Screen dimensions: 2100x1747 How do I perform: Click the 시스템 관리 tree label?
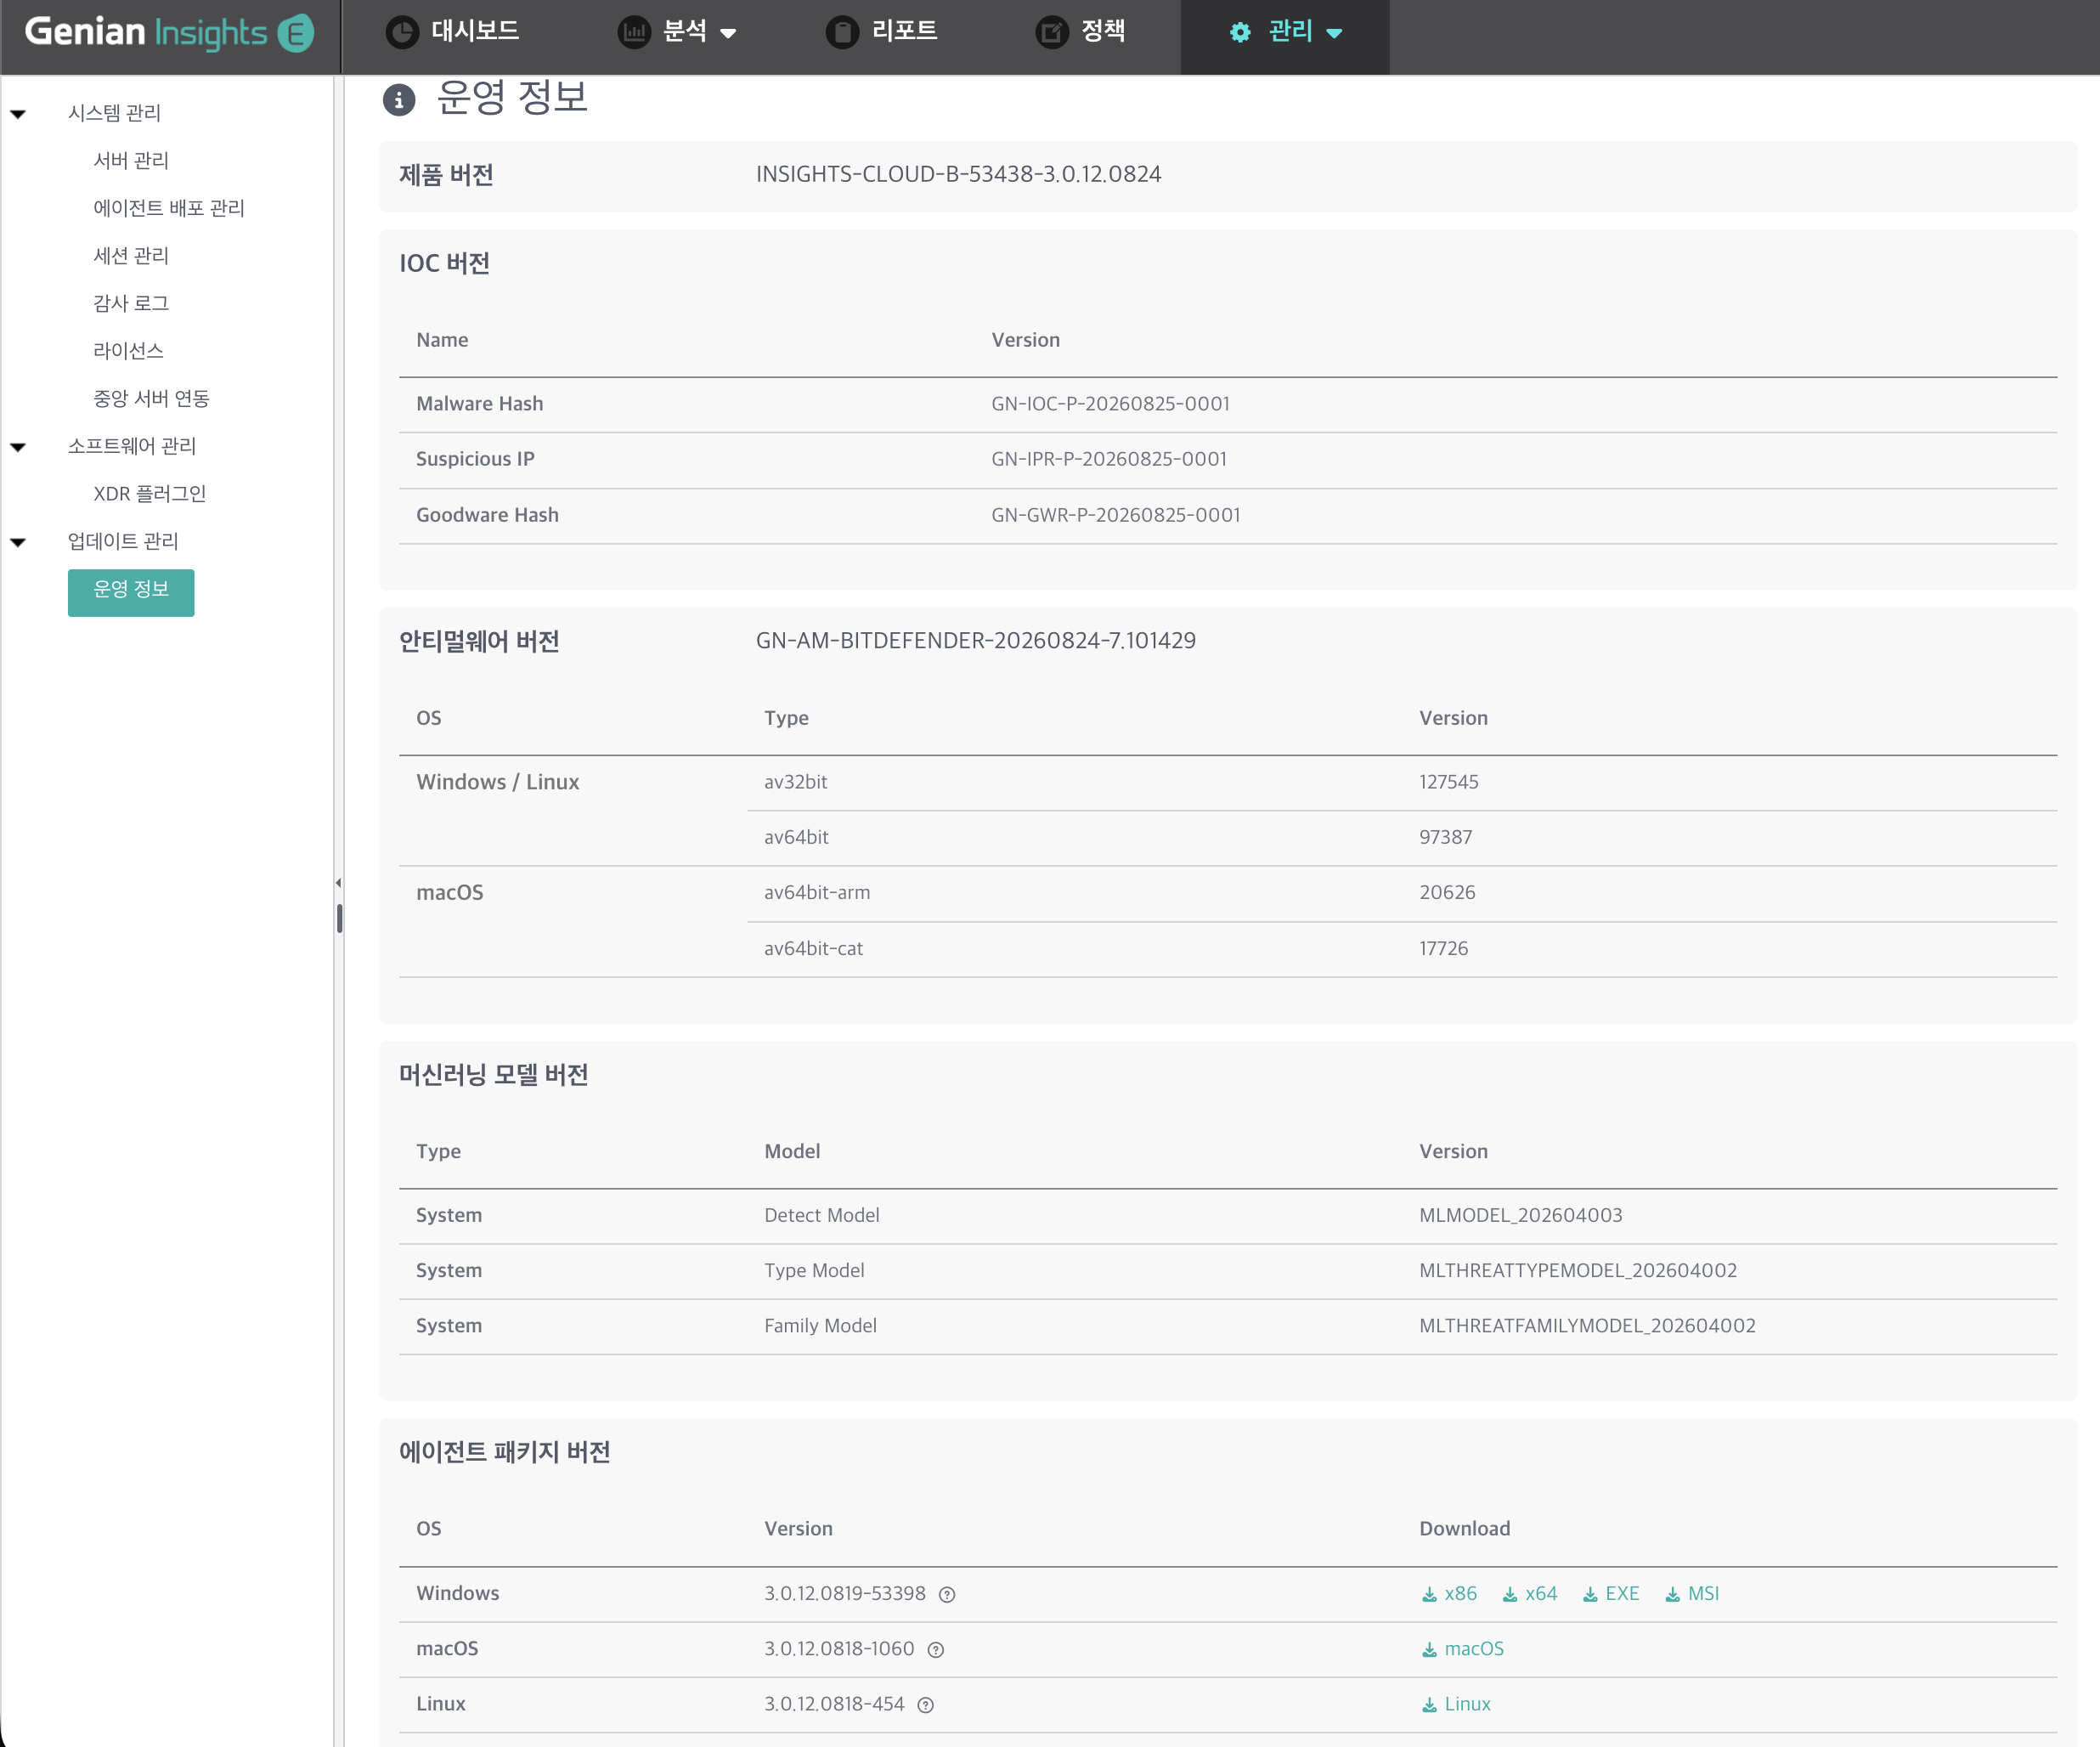tap(114, 113)
